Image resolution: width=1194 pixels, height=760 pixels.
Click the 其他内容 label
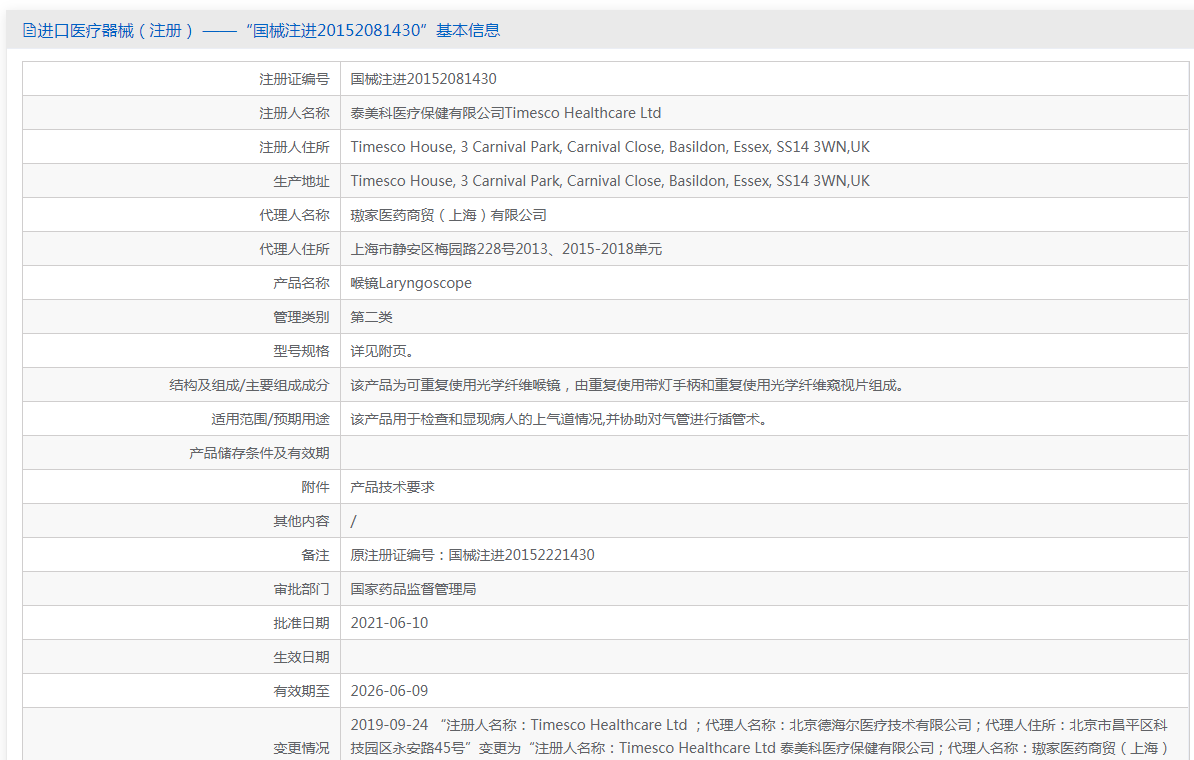[x=302, y=522]
